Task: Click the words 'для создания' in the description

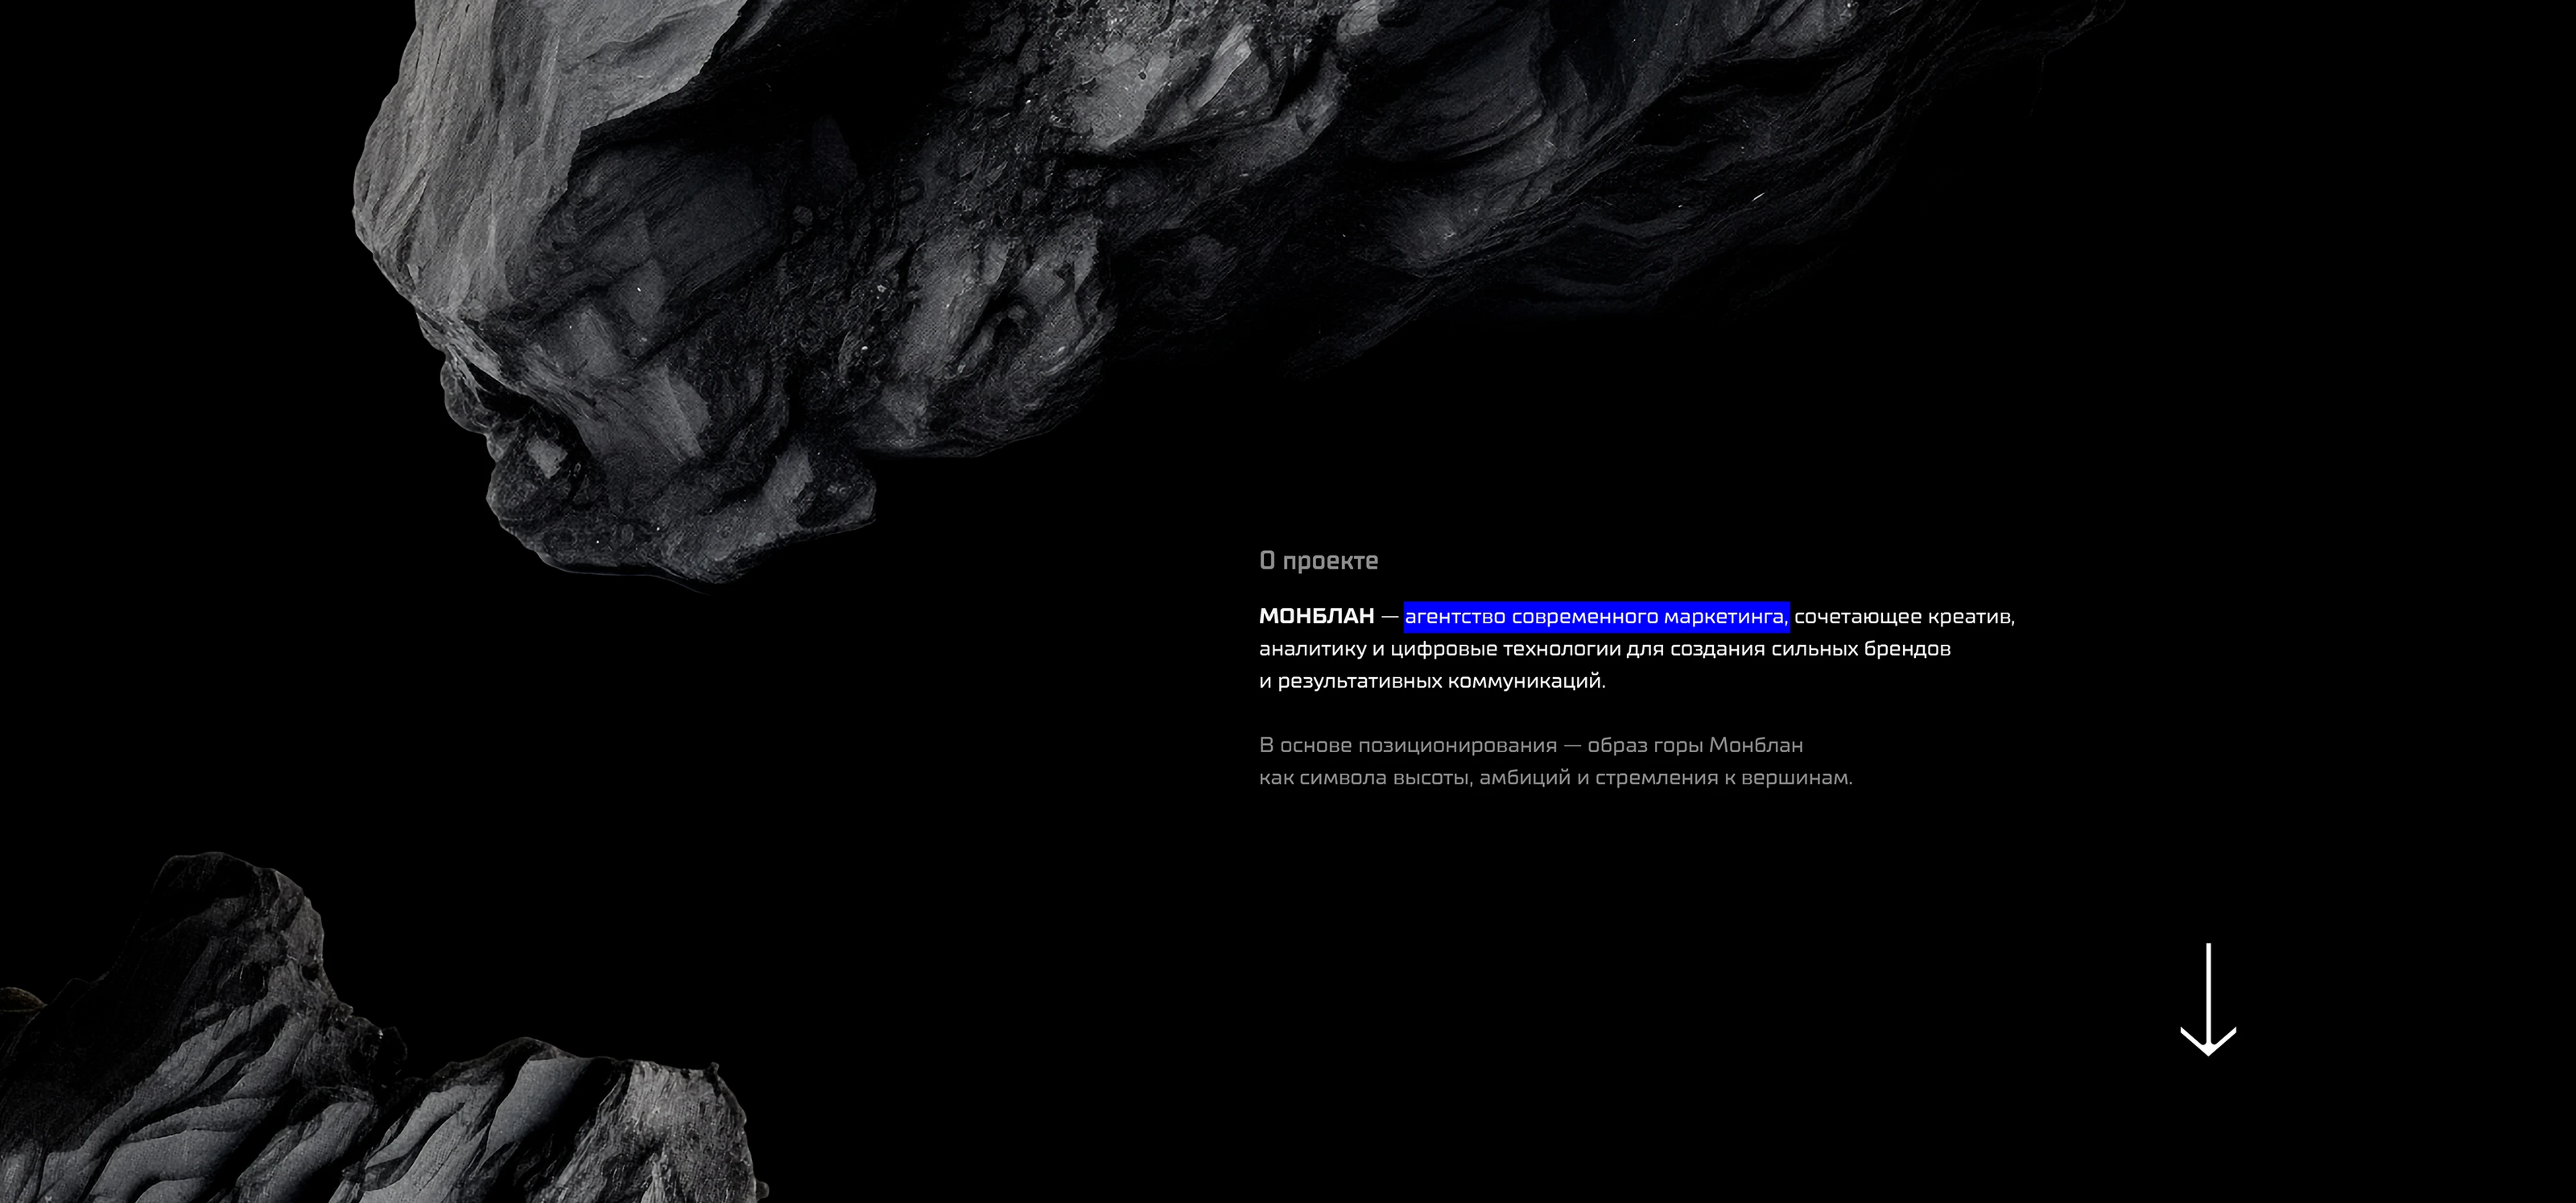Action: click(1695, 649)
